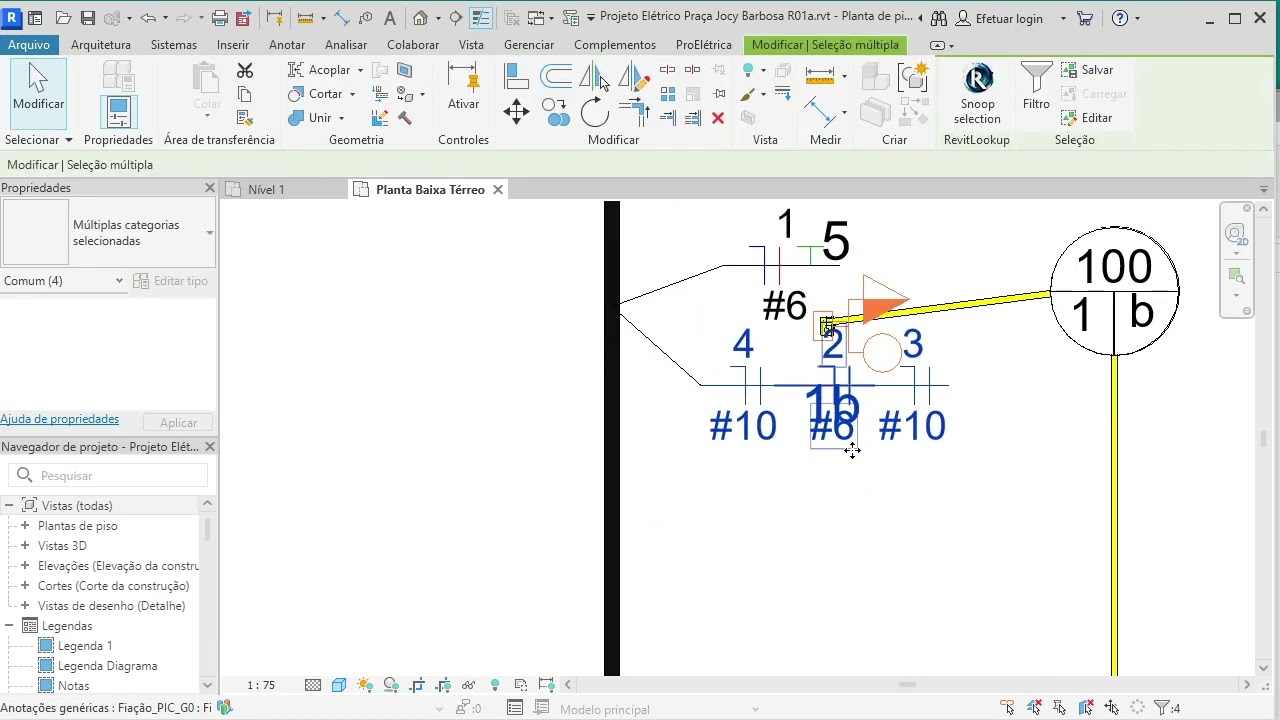
Task: Close the Propriedades palette
Action: click(209, 188)
